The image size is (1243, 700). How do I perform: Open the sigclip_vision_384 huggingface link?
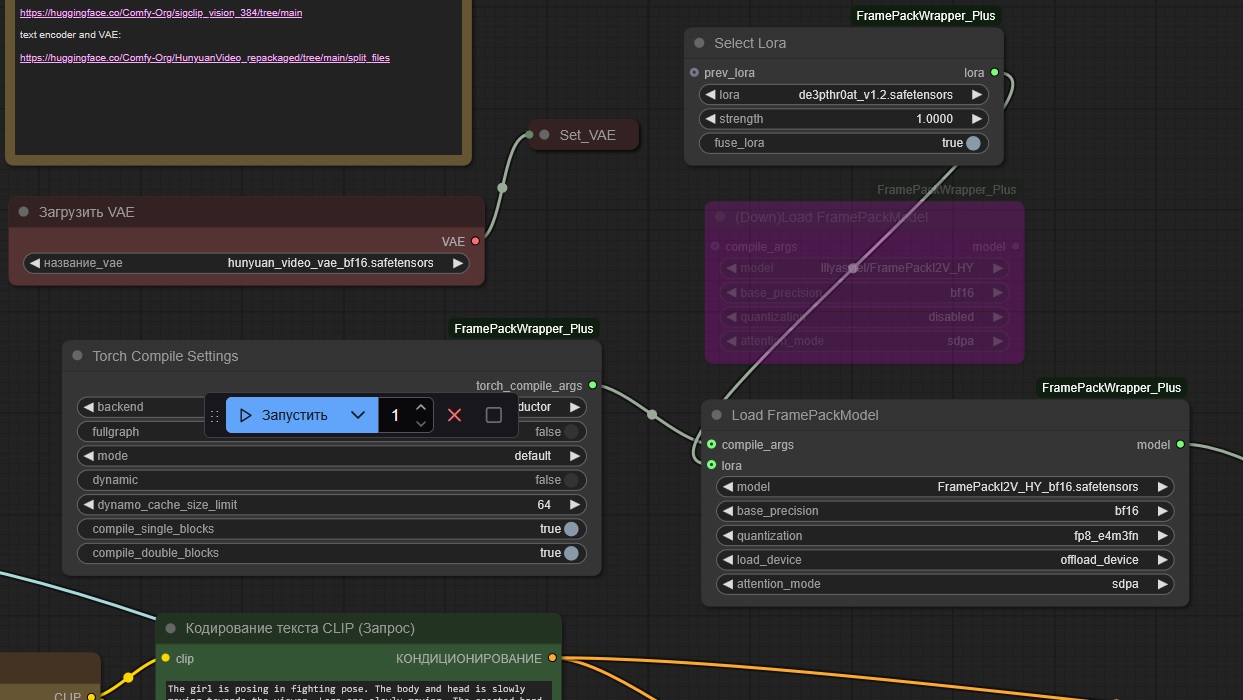[x=161, y=13]
